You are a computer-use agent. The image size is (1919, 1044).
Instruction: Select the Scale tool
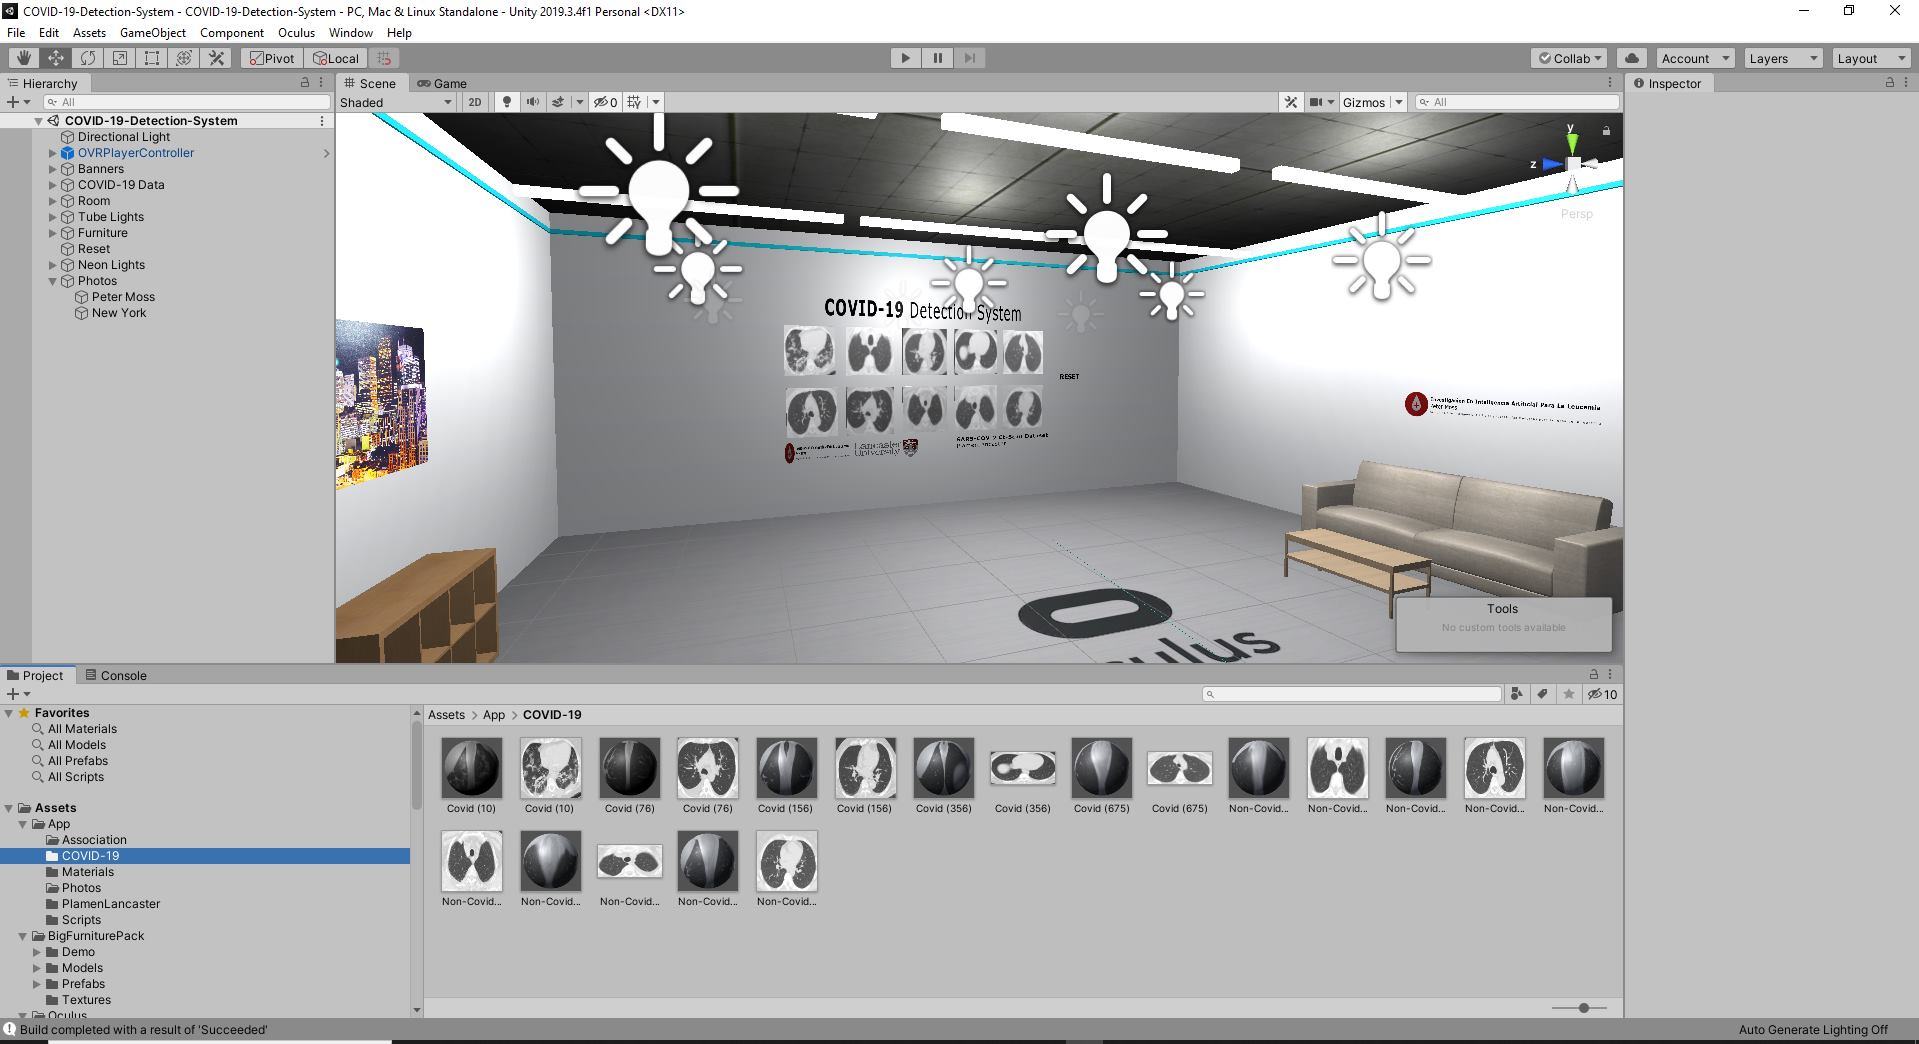pos(120,58)
